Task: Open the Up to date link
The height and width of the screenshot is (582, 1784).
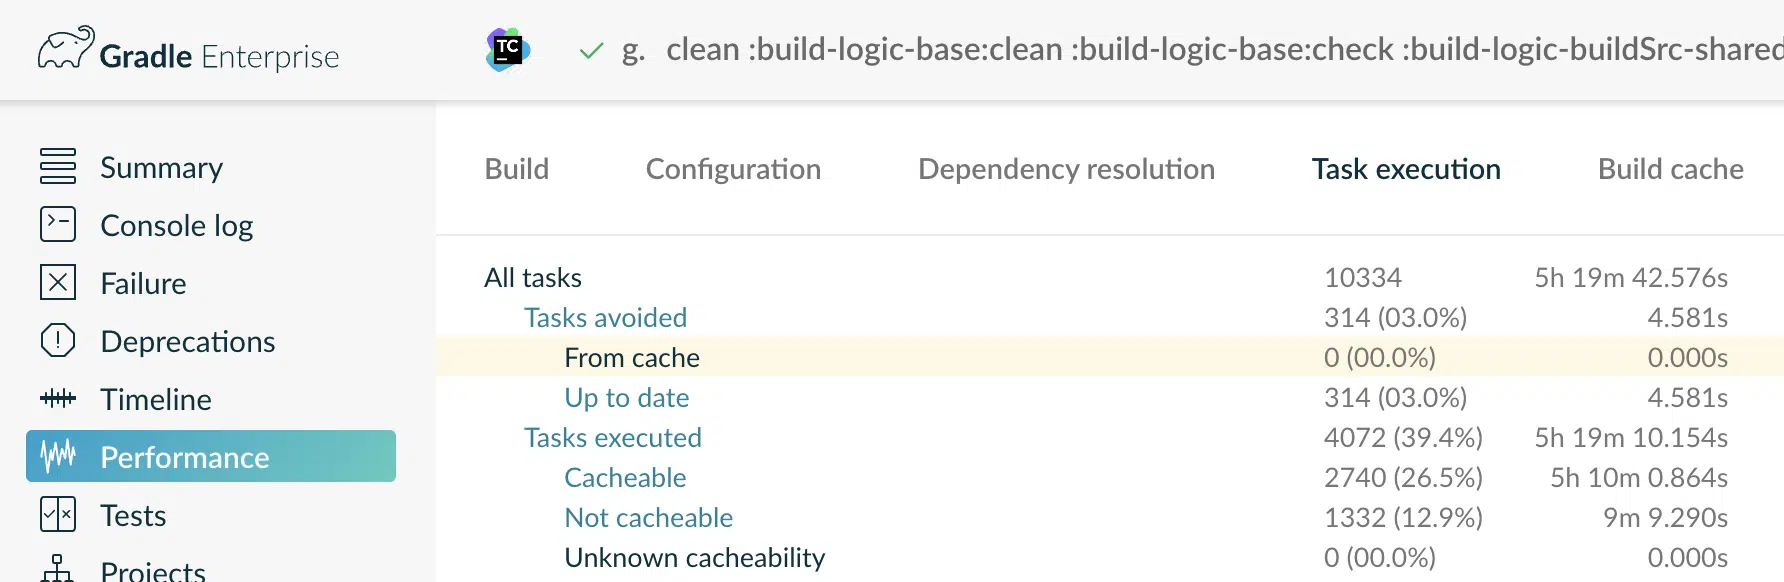Action: [626, 398]
